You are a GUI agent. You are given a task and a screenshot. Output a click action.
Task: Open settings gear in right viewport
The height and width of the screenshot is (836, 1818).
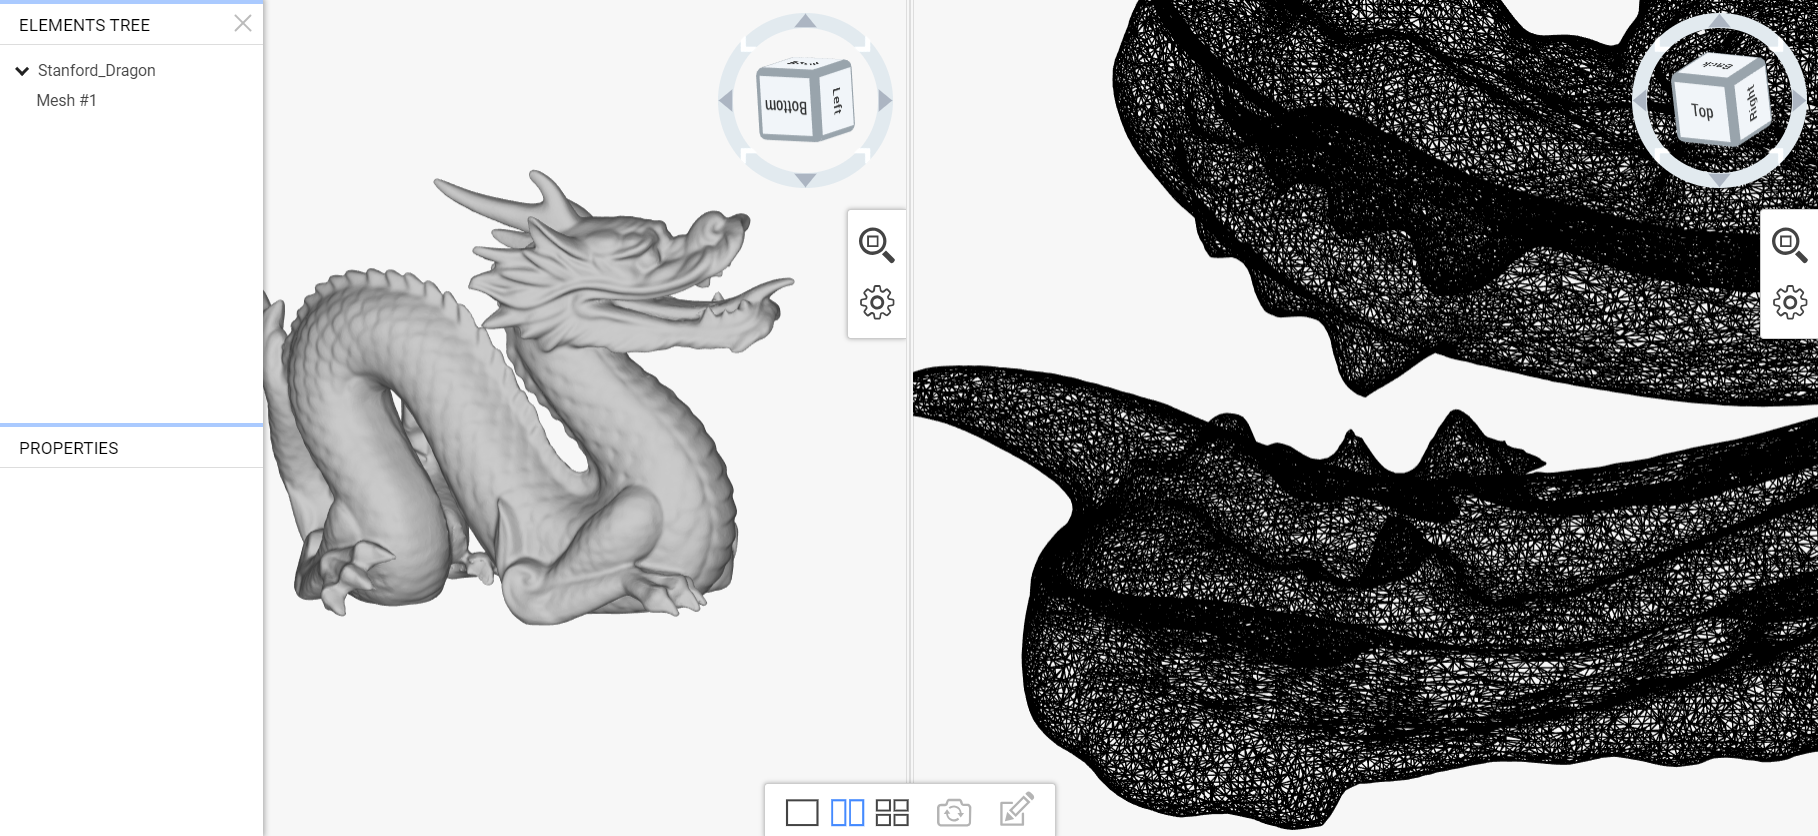click(x=1790, y=302)
